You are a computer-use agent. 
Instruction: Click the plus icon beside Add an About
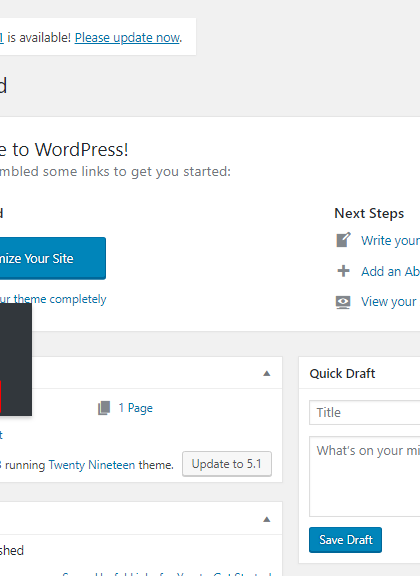343,271
